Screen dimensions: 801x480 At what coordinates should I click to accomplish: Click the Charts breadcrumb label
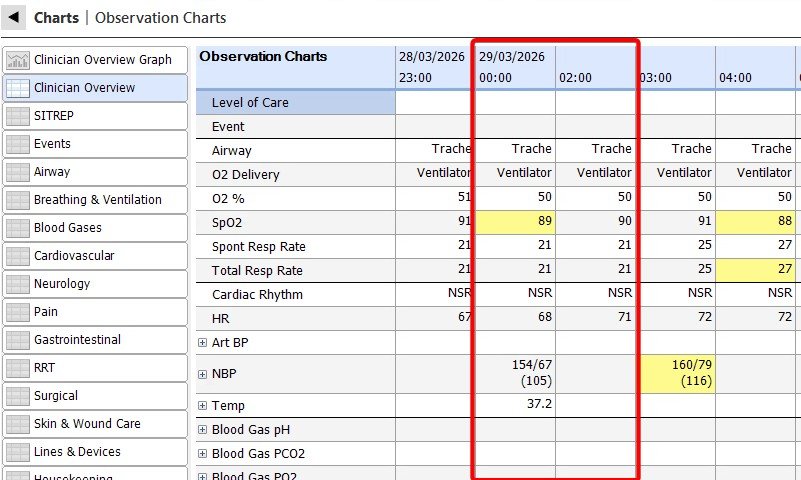click(x=57, y=18)
